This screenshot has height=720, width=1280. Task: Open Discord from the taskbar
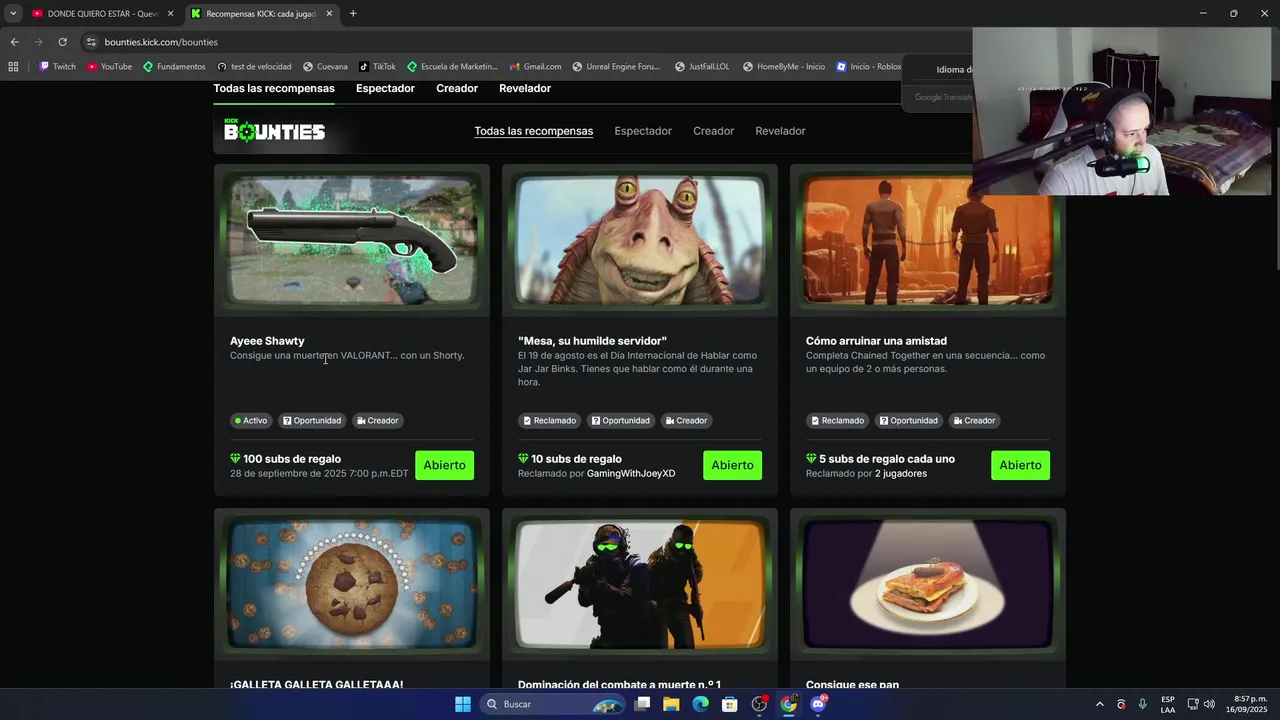coord(819,704)
